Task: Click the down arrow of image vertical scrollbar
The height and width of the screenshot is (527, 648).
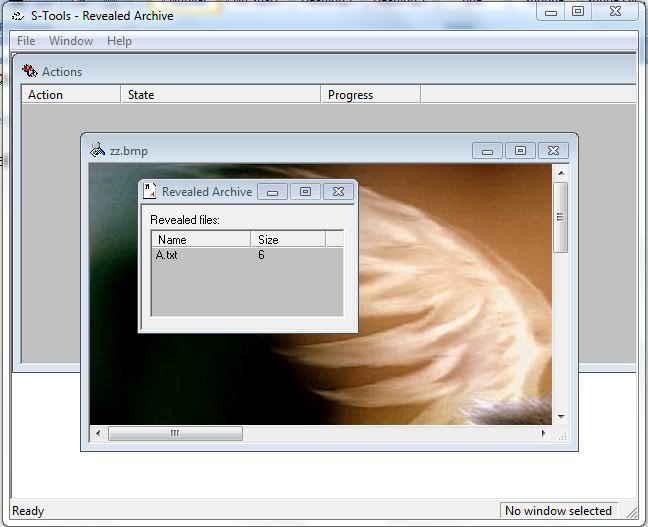Action: click(561, 417)
